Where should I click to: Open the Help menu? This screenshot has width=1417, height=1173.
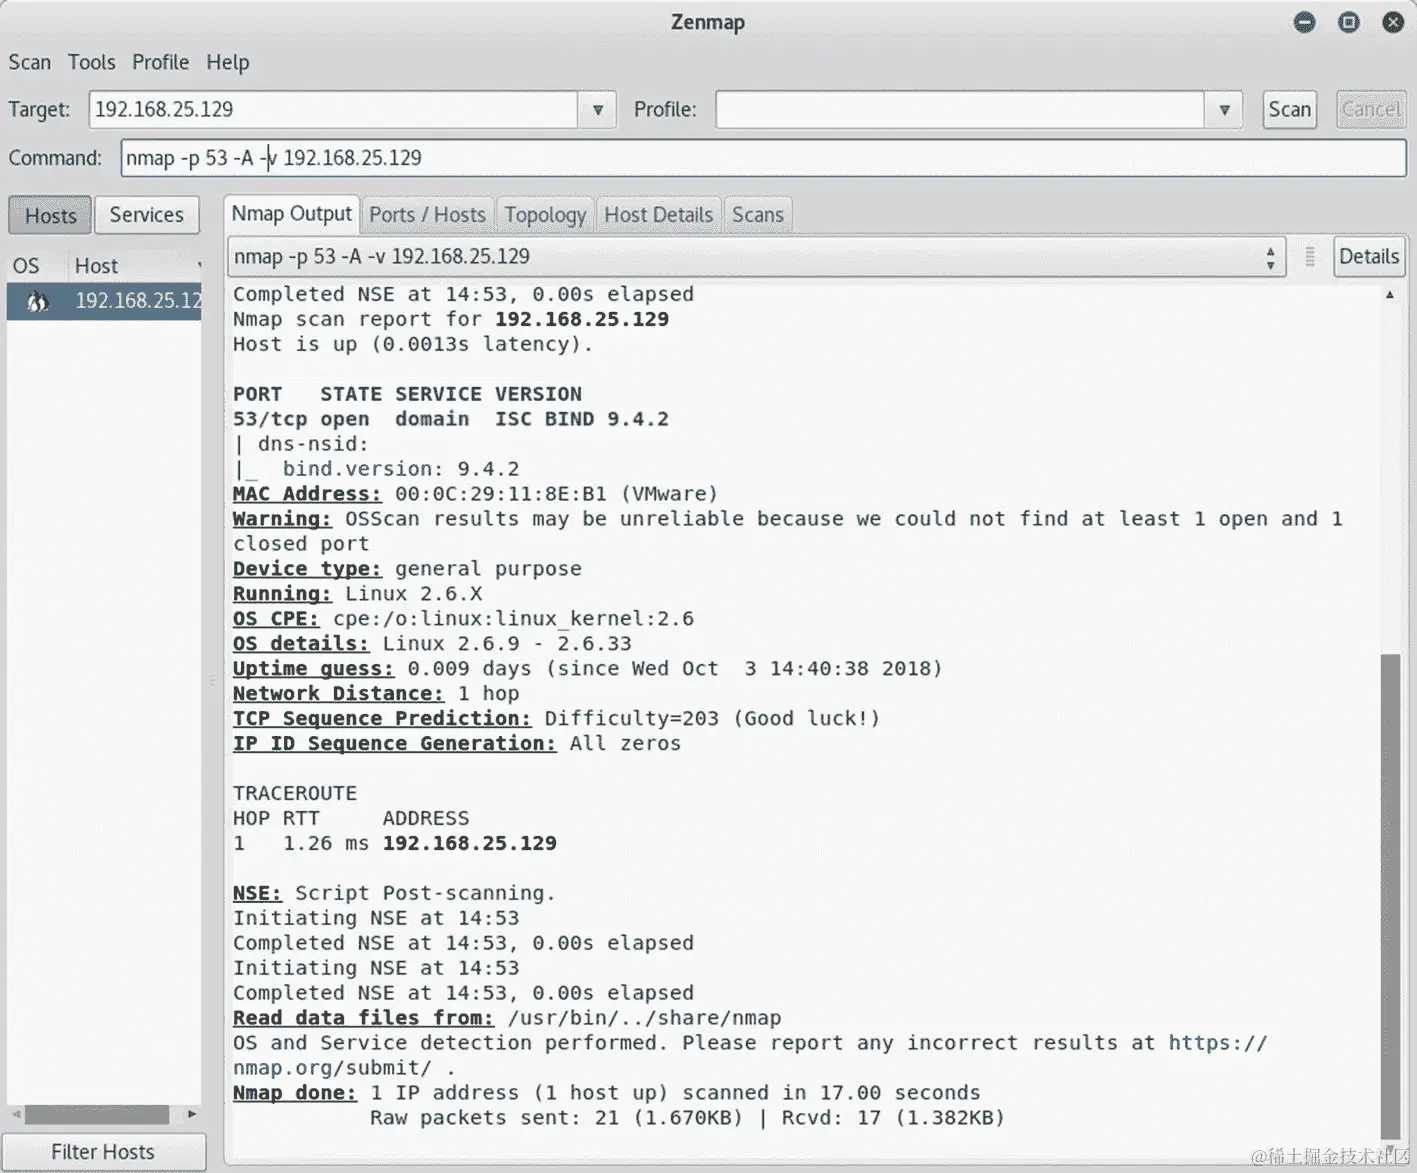click(x=227, y=62)
